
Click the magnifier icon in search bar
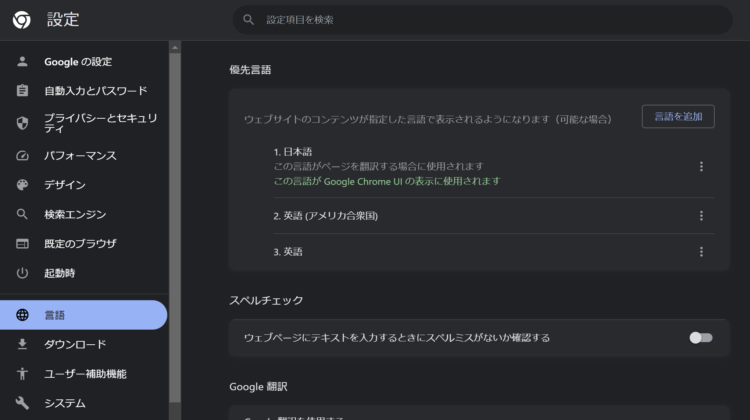click(x=248, y=20)
